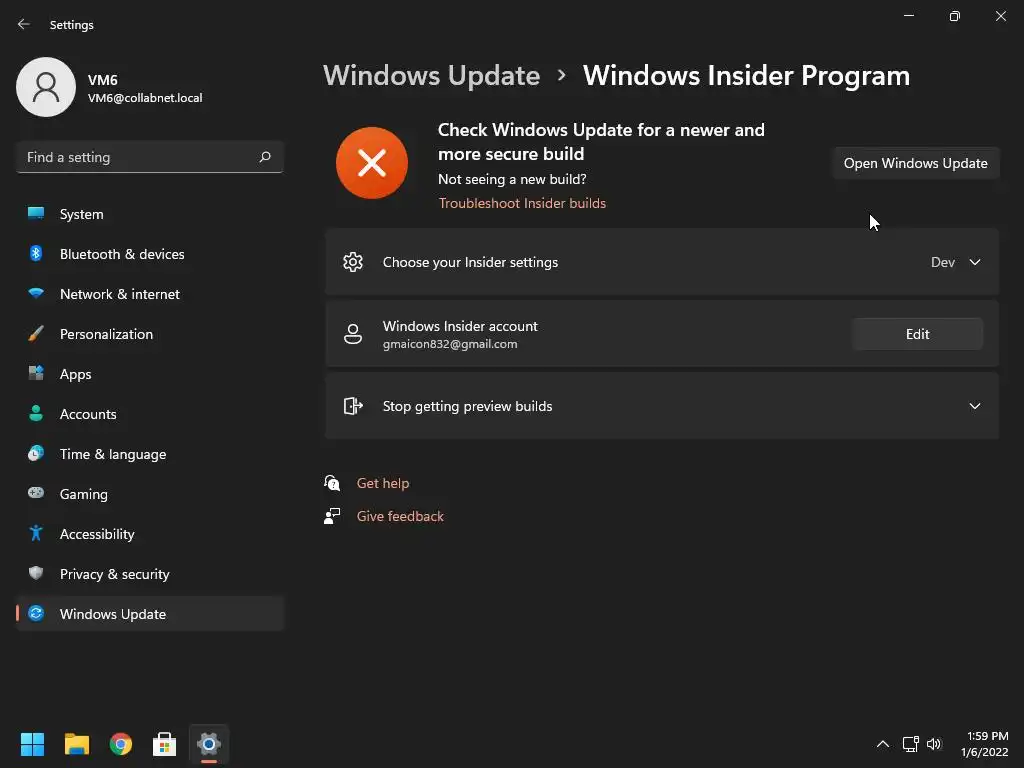The height and width of the screenshot is (768, 1024).
Task: Click the volume speaker tray icon
Action: (x=934, y=744)
